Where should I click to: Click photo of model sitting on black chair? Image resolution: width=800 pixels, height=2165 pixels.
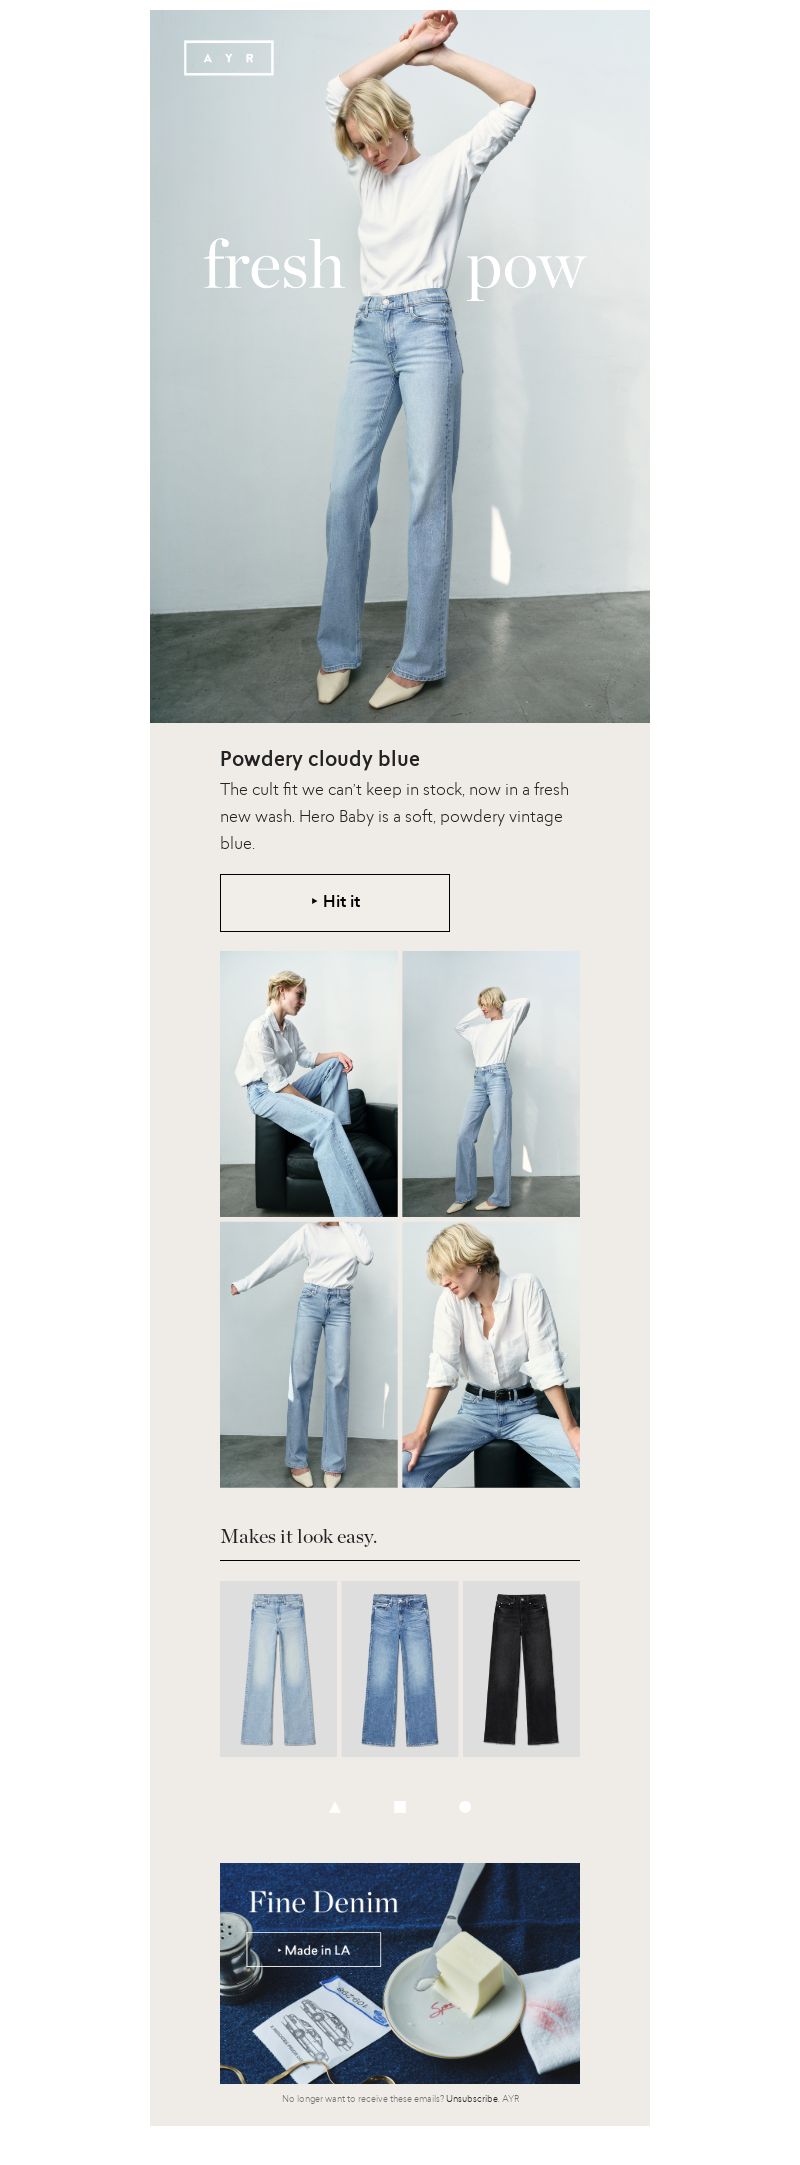309,1084
